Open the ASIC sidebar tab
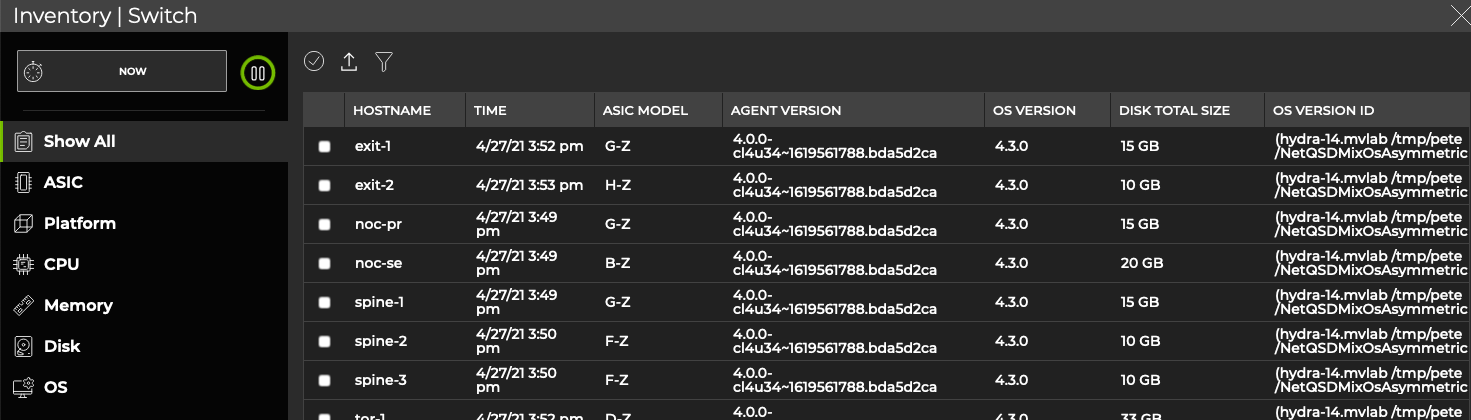Viewport: 1471px width, 420px height. click(63, 182)
